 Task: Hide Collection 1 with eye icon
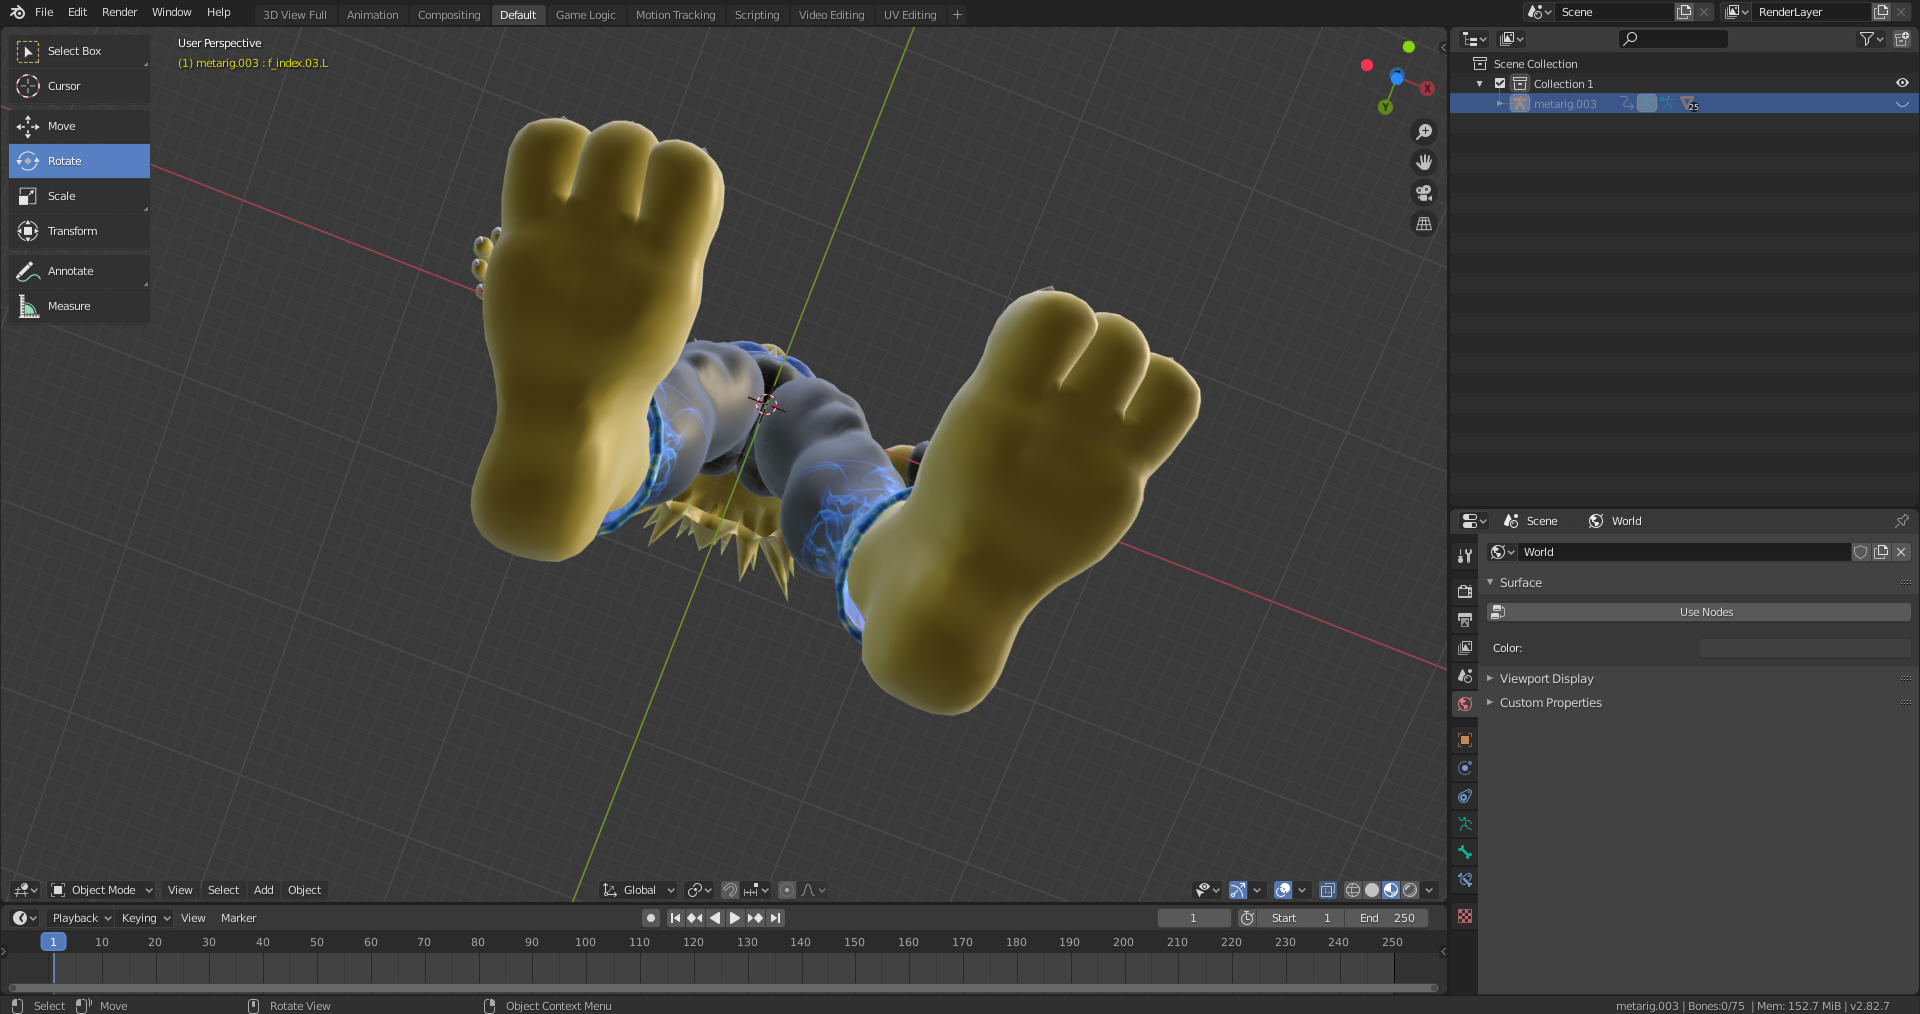[1902, 84]
